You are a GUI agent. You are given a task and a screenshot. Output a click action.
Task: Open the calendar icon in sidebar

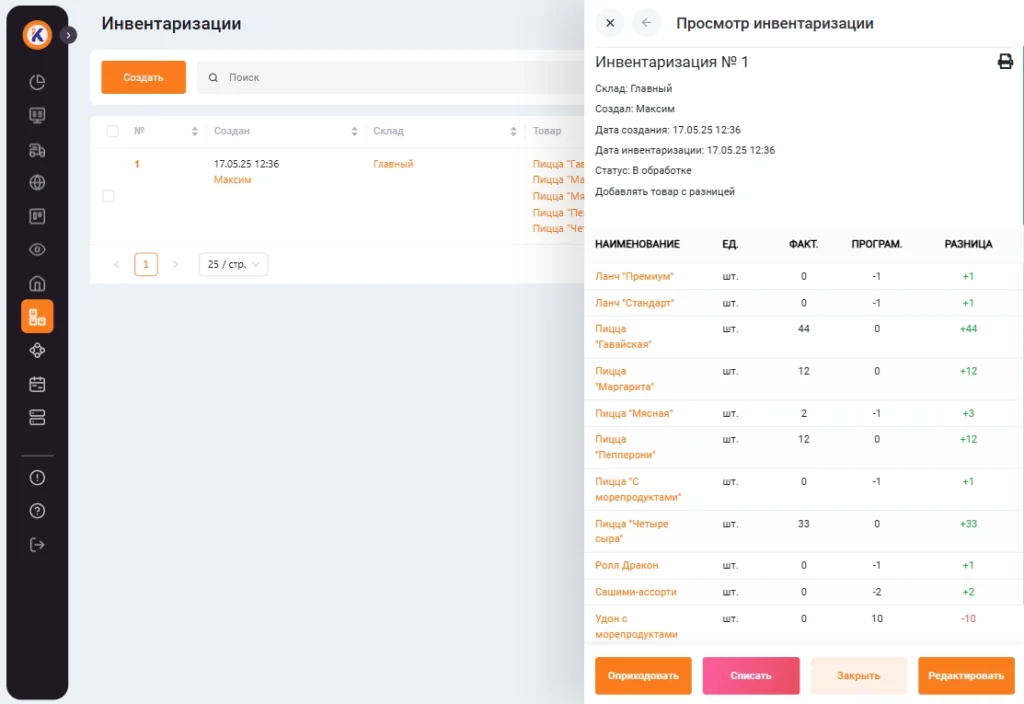click(37, 384)
